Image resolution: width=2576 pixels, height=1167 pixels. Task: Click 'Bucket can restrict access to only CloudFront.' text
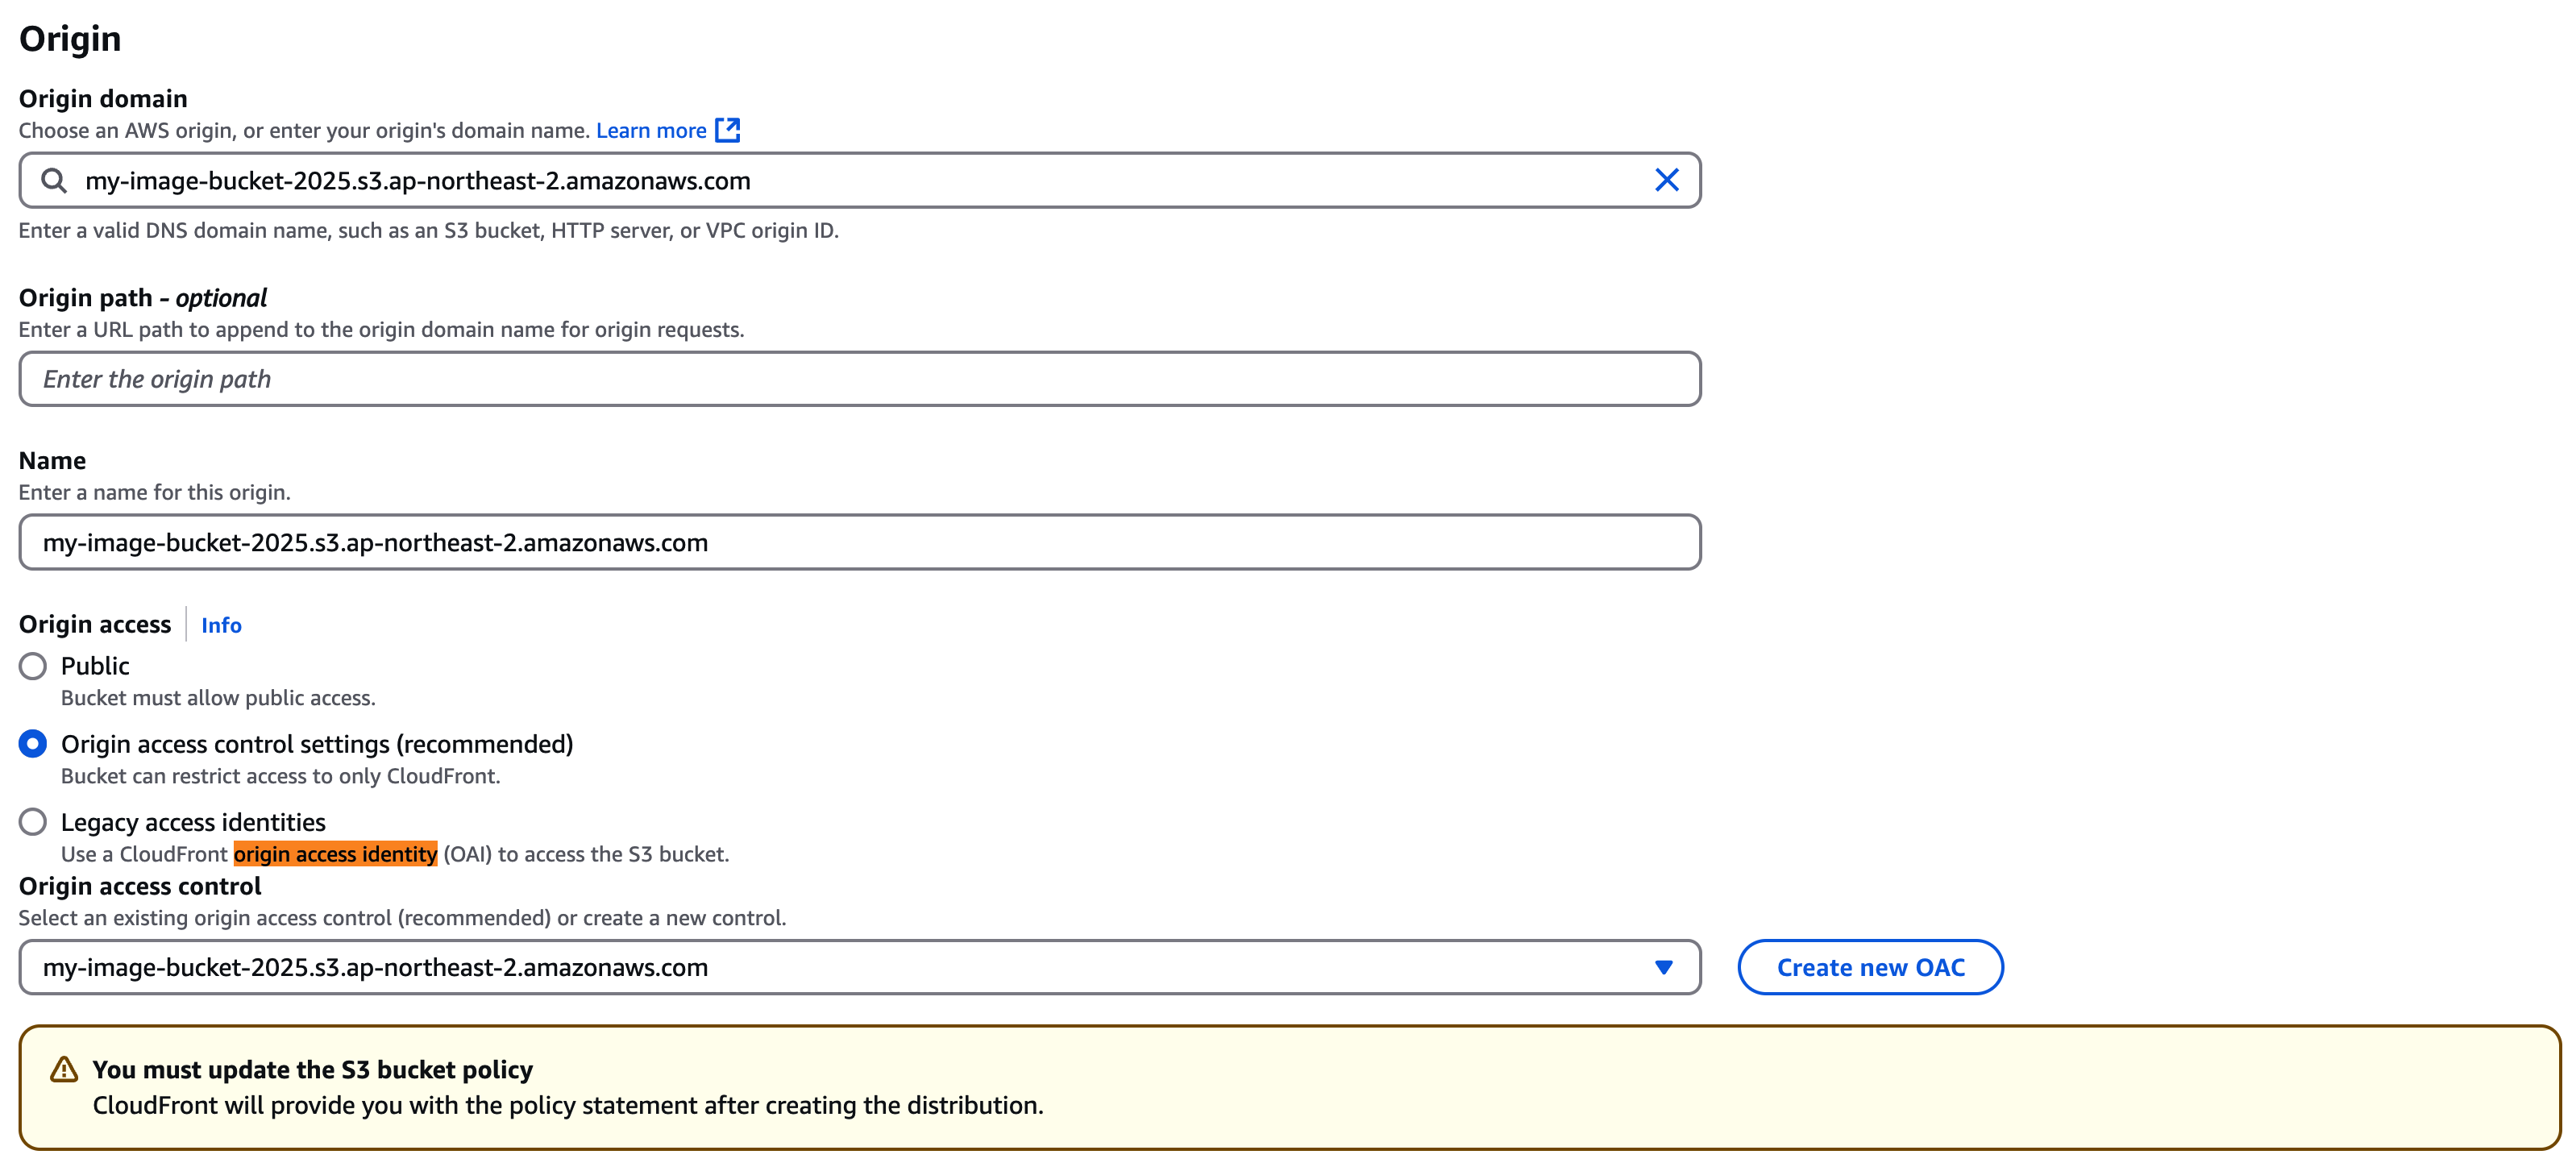click(280, 776)
